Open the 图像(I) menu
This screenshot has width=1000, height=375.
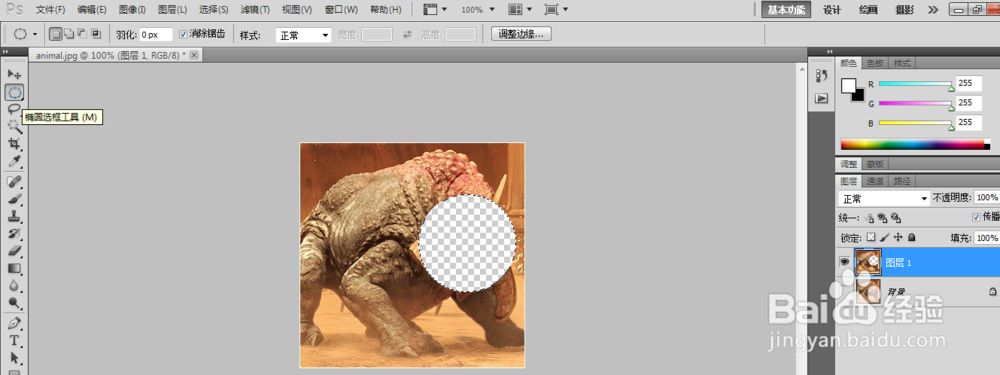click(x=132, y=10)
